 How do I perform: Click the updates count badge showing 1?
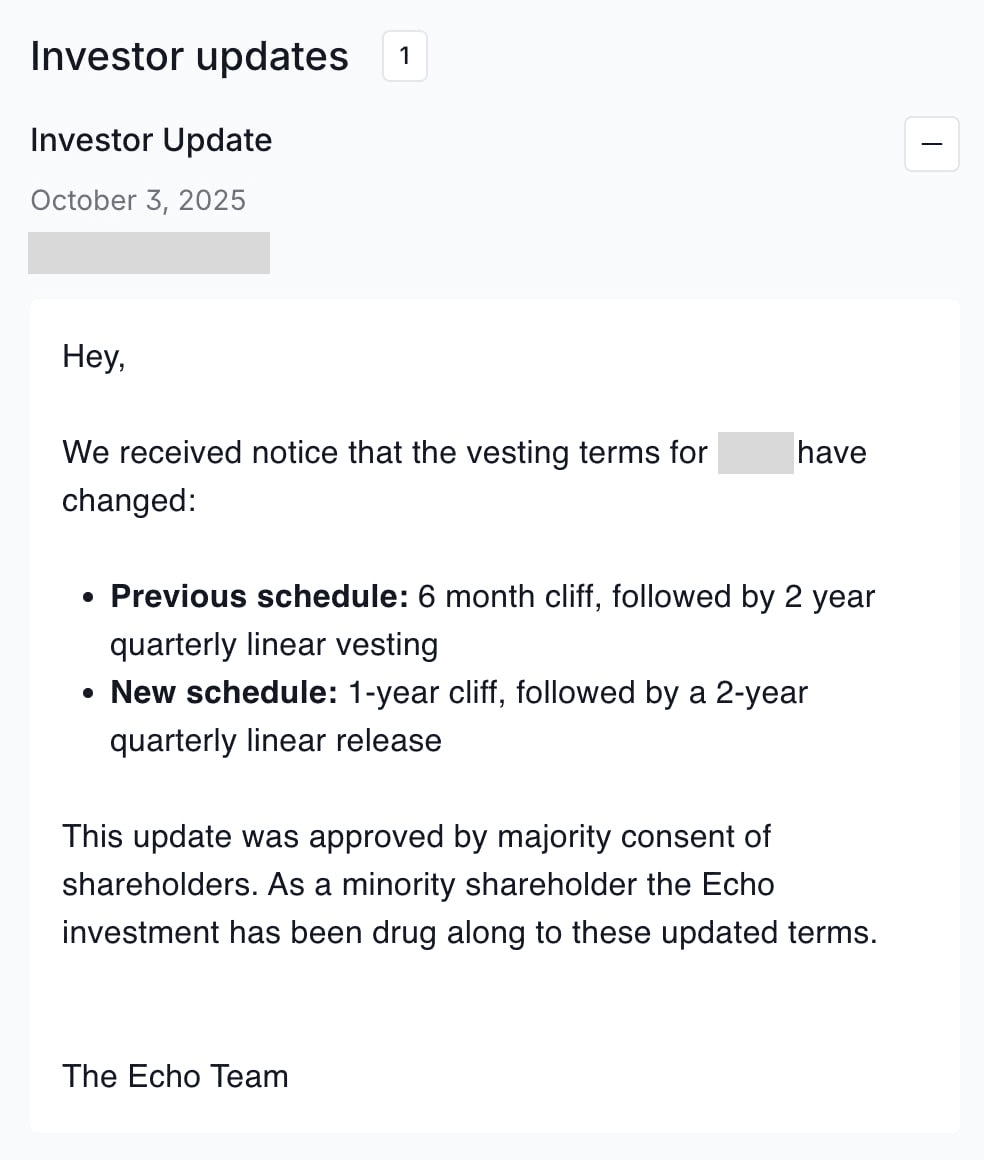[405, 56]
